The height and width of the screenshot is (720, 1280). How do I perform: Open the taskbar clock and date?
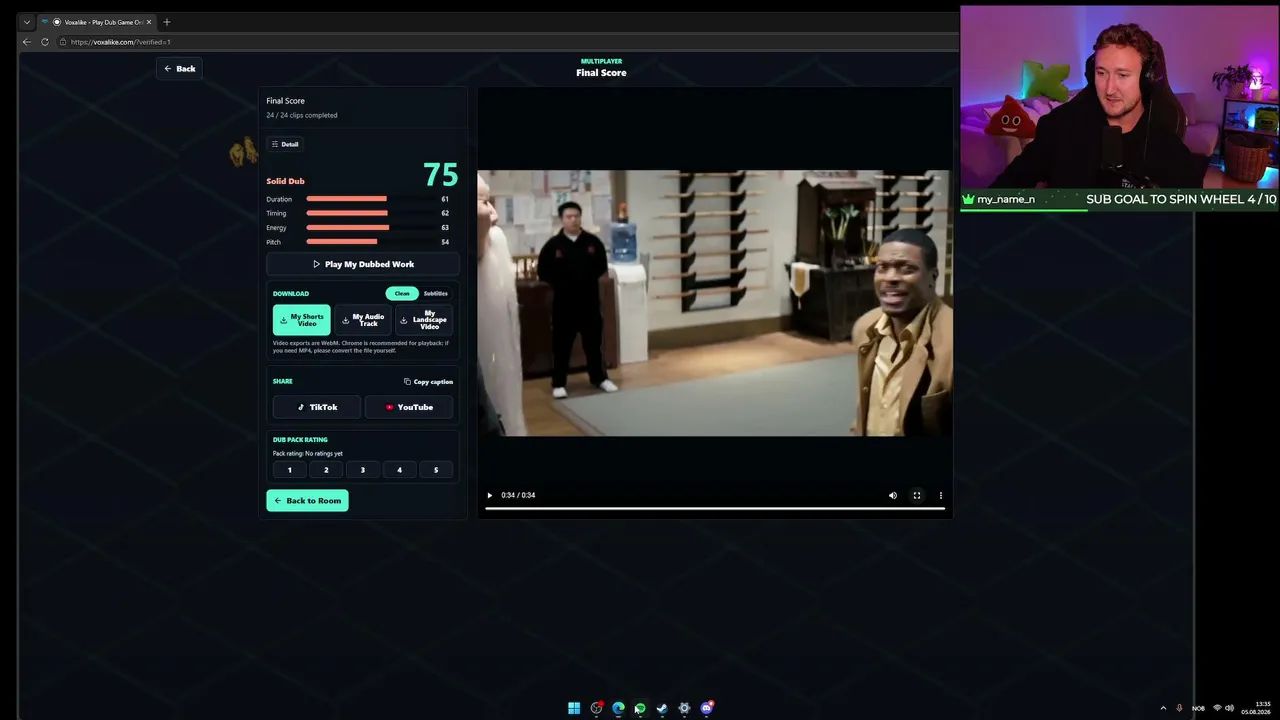click(x=1256, y=708)
